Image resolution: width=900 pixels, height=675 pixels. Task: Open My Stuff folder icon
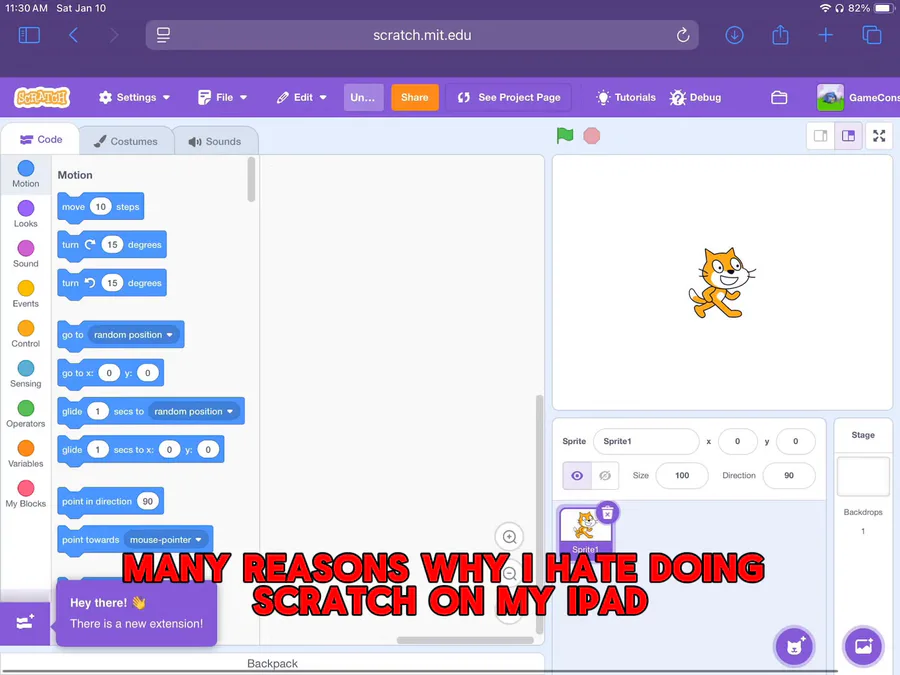point(779,98)
